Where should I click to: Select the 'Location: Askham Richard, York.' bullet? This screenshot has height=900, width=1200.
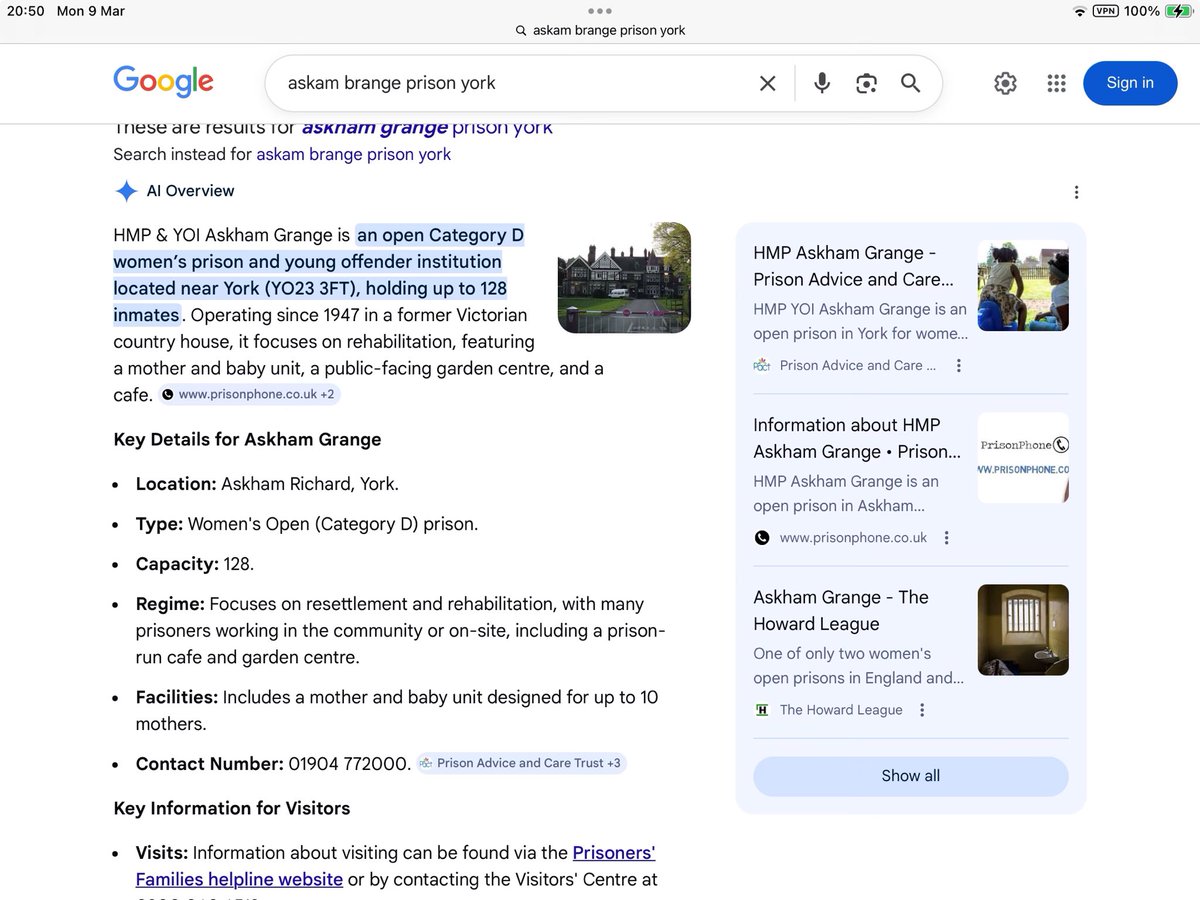point(267,484)
